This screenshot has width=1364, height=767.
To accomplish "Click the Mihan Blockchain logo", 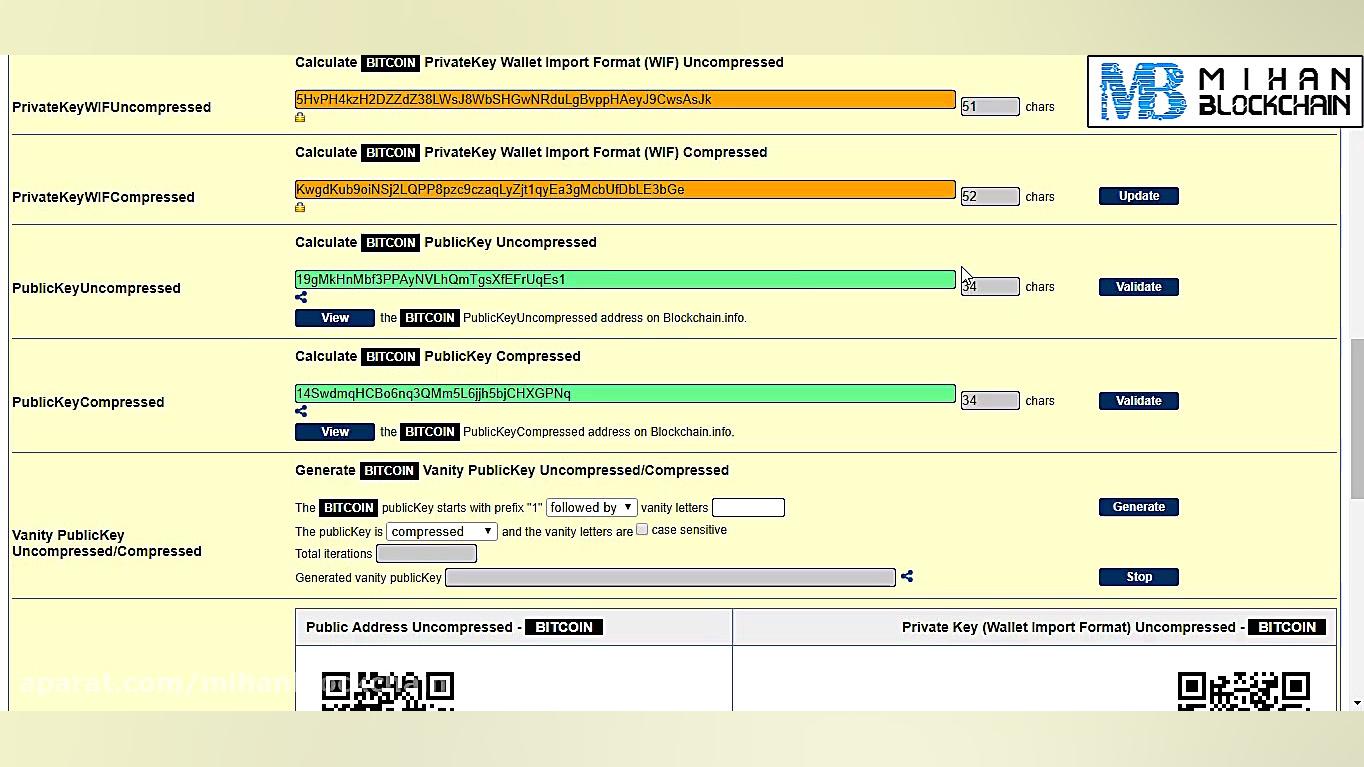I will tap(1225, 92).
